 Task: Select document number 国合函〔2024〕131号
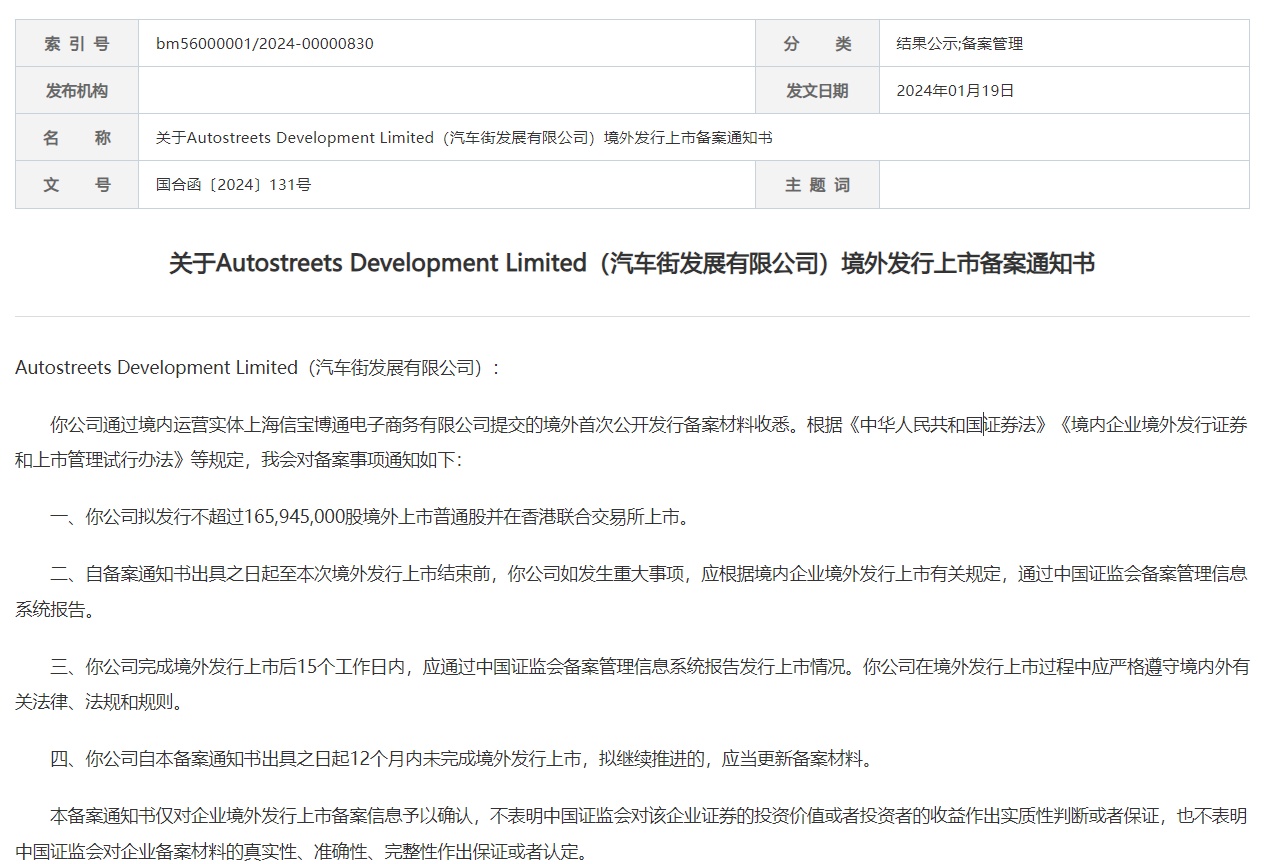[x=233, y=185]
